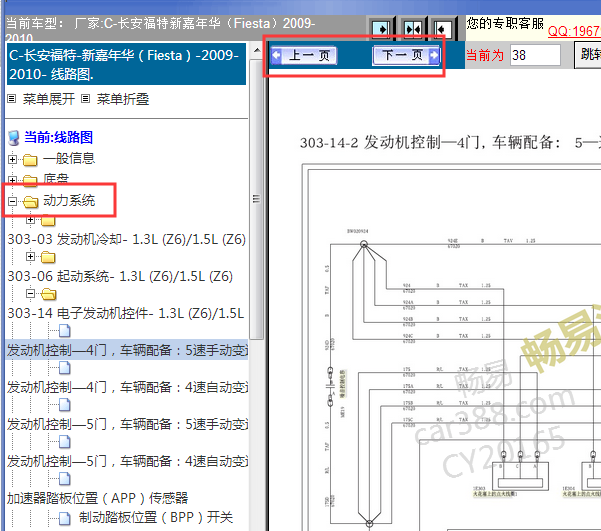Select 303-14 电子发动机控件 entry

(x=126, y=313)
